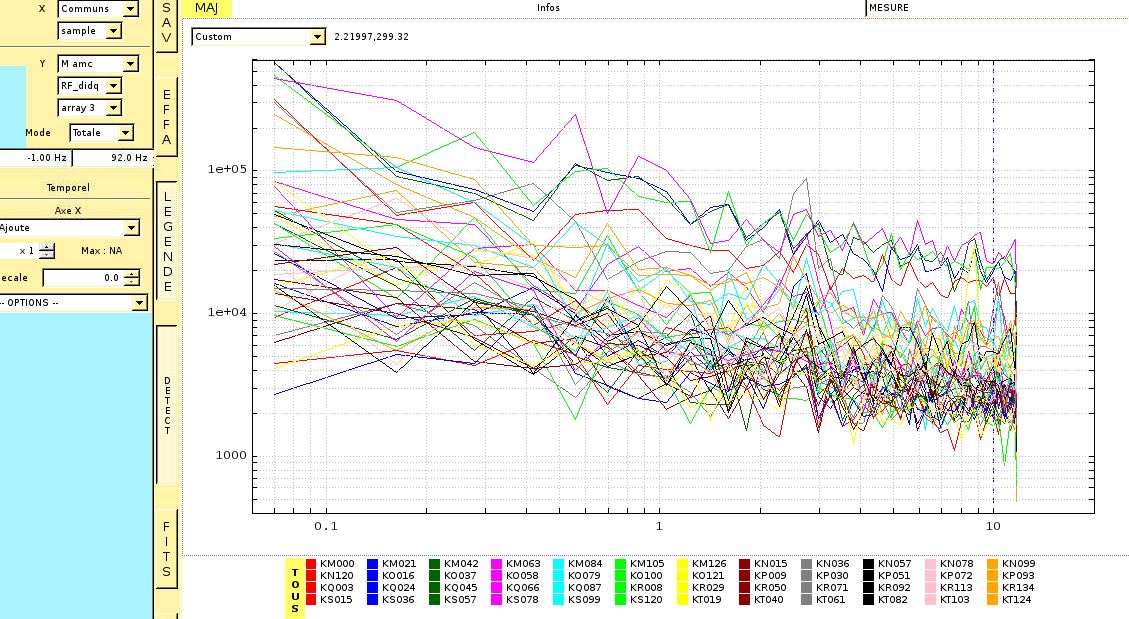
Task: Select the KP009 legend label
Action: [x=770, y=576]
